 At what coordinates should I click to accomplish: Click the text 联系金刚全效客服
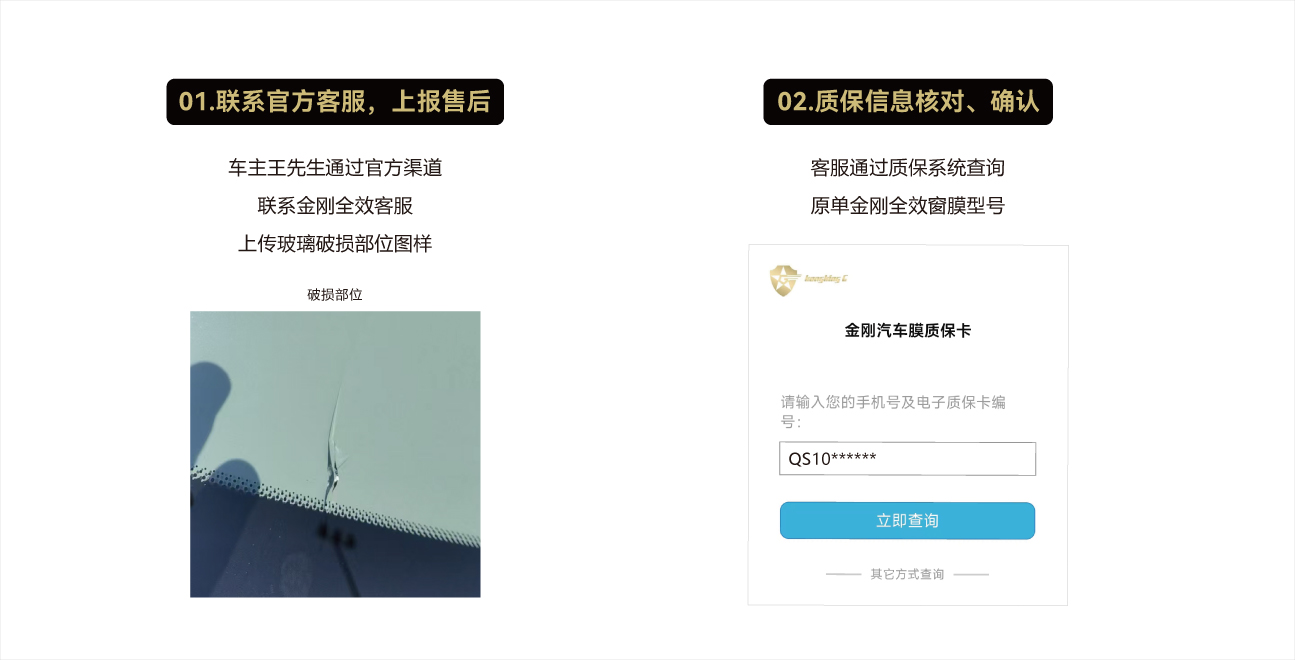coord(335,206)
